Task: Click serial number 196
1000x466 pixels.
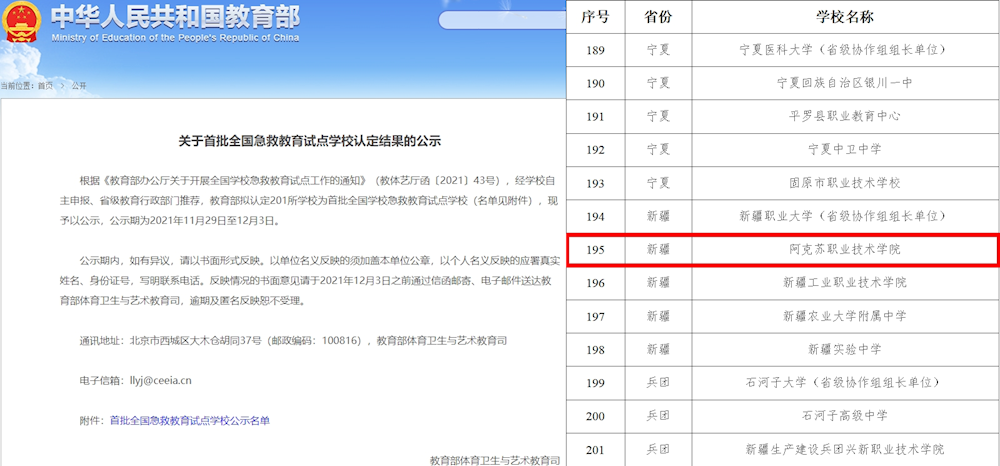Action: pyautogui.click(x=594, y=282)
